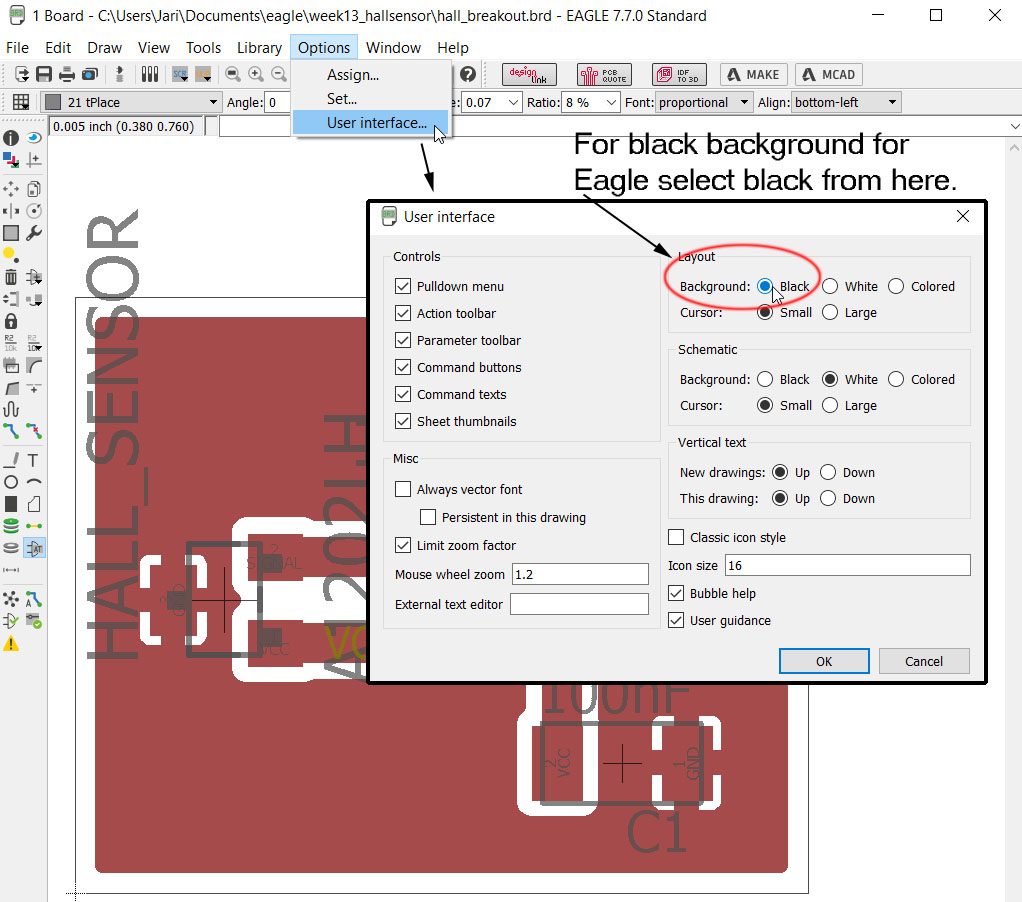Click the Mouse wheel zoom field

click(x=580, y=574)
